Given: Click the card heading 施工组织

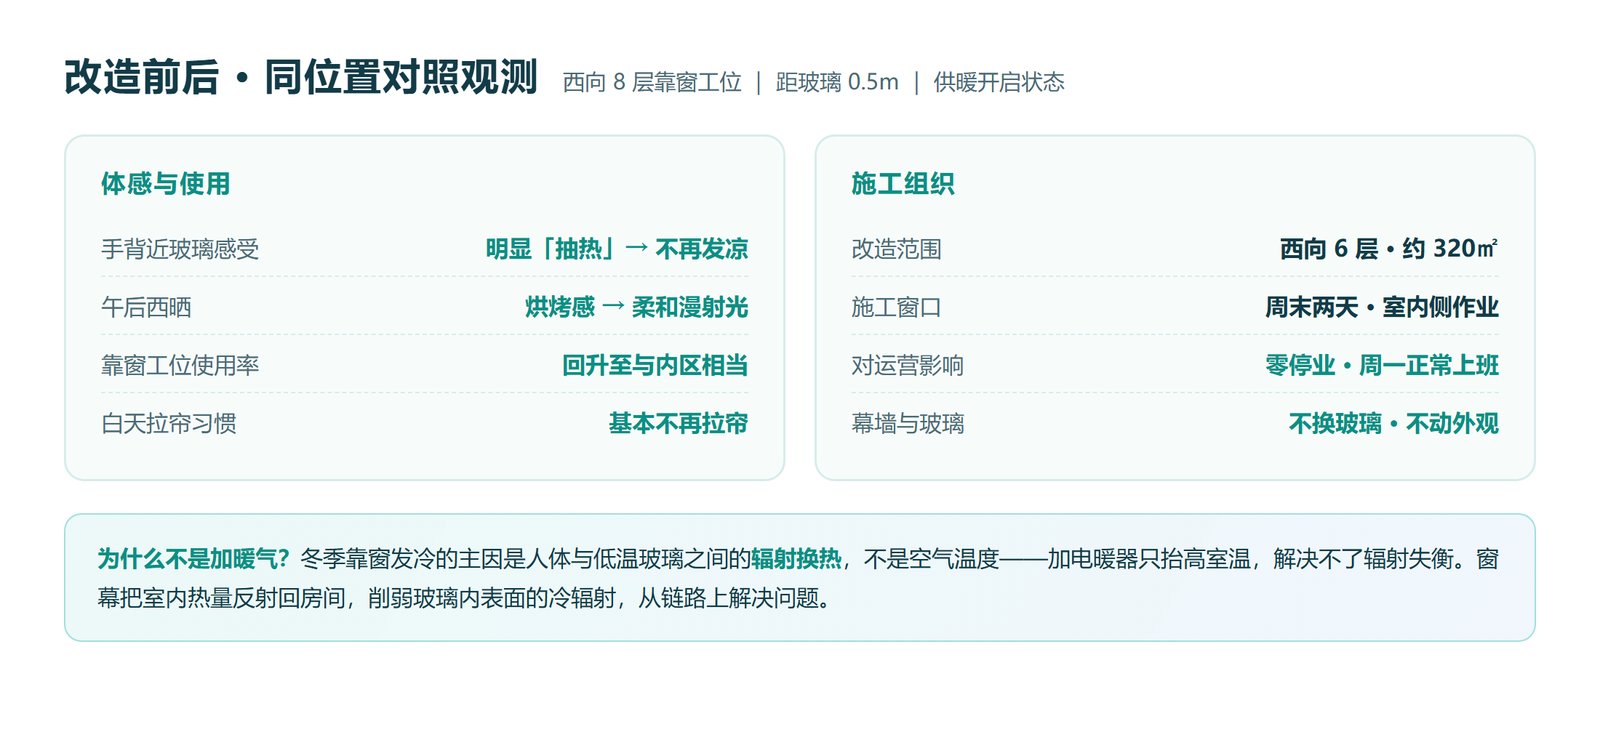Looking at the screenshot, I should (903, 184).
